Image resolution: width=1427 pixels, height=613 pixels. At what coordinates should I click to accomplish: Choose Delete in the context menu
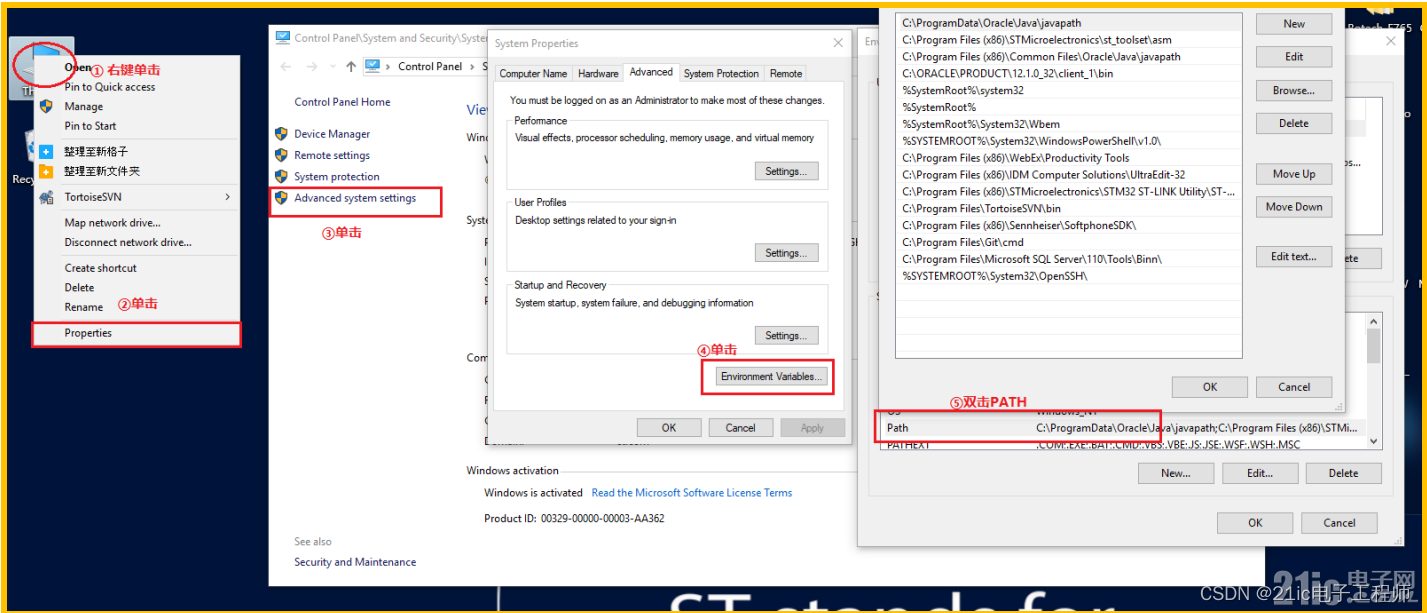pos(79,287)
